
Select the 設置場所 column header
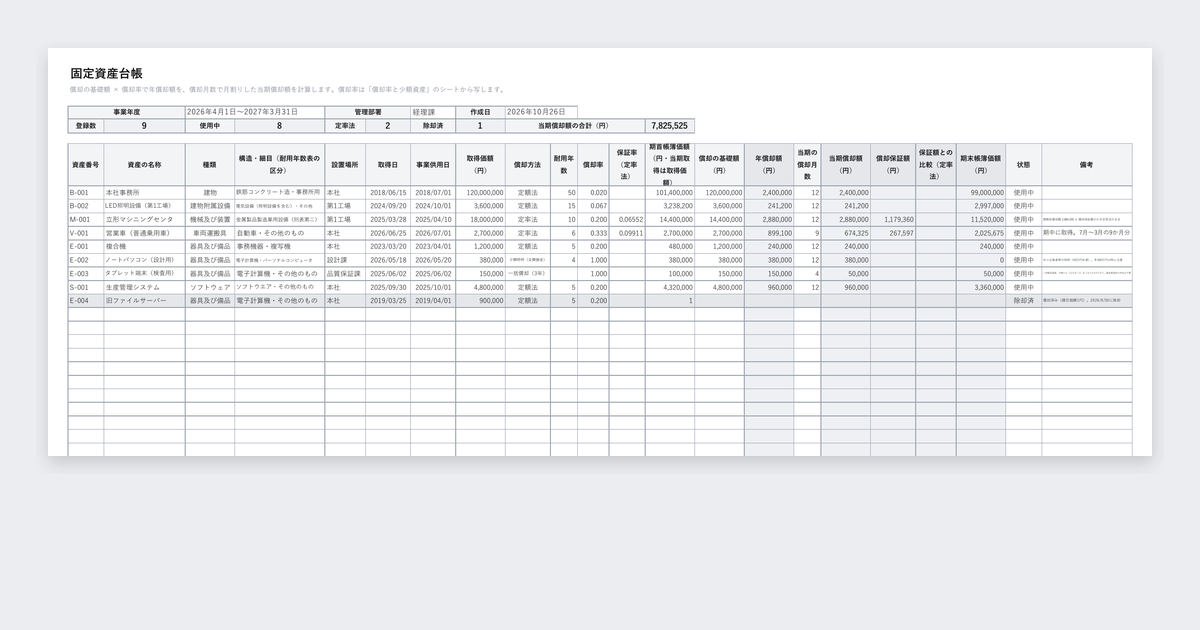[x=345, y=164]
